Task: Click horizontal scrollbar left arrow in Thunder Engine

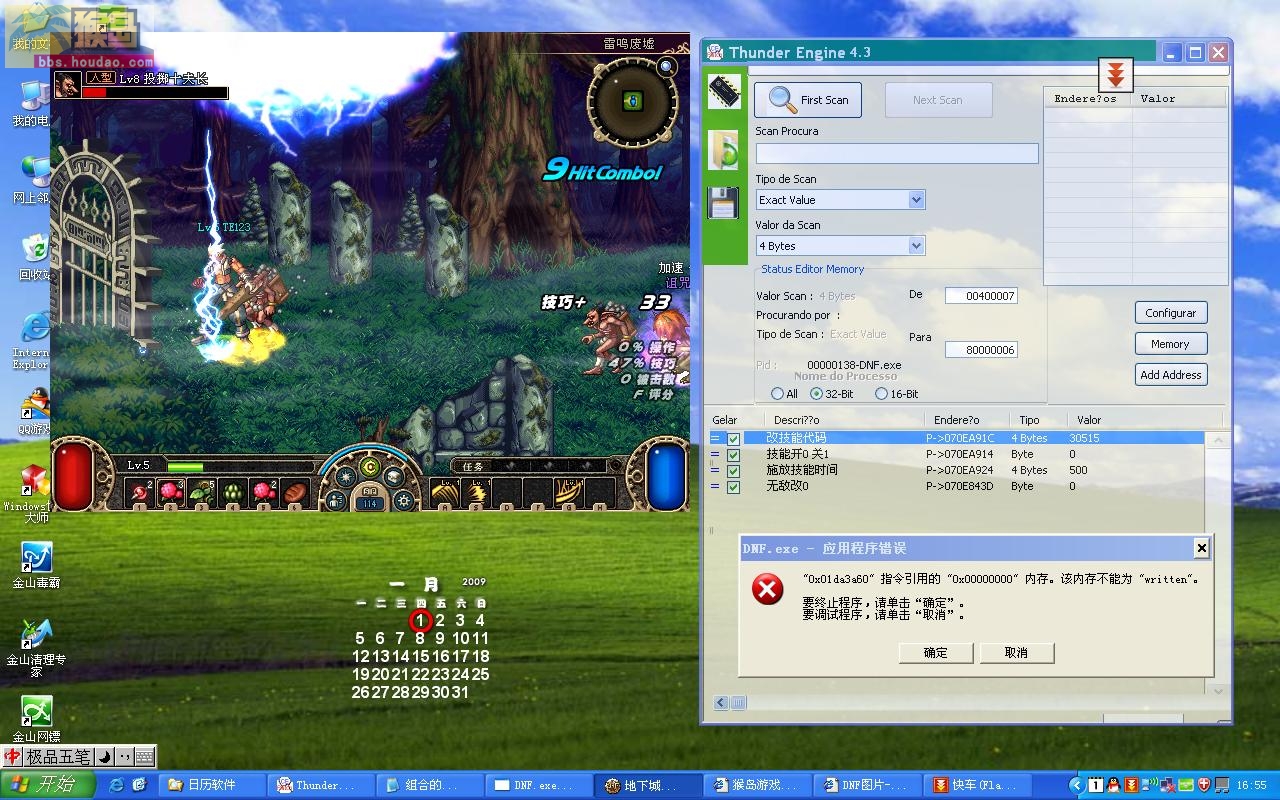Action: click(x=721, y=704)
